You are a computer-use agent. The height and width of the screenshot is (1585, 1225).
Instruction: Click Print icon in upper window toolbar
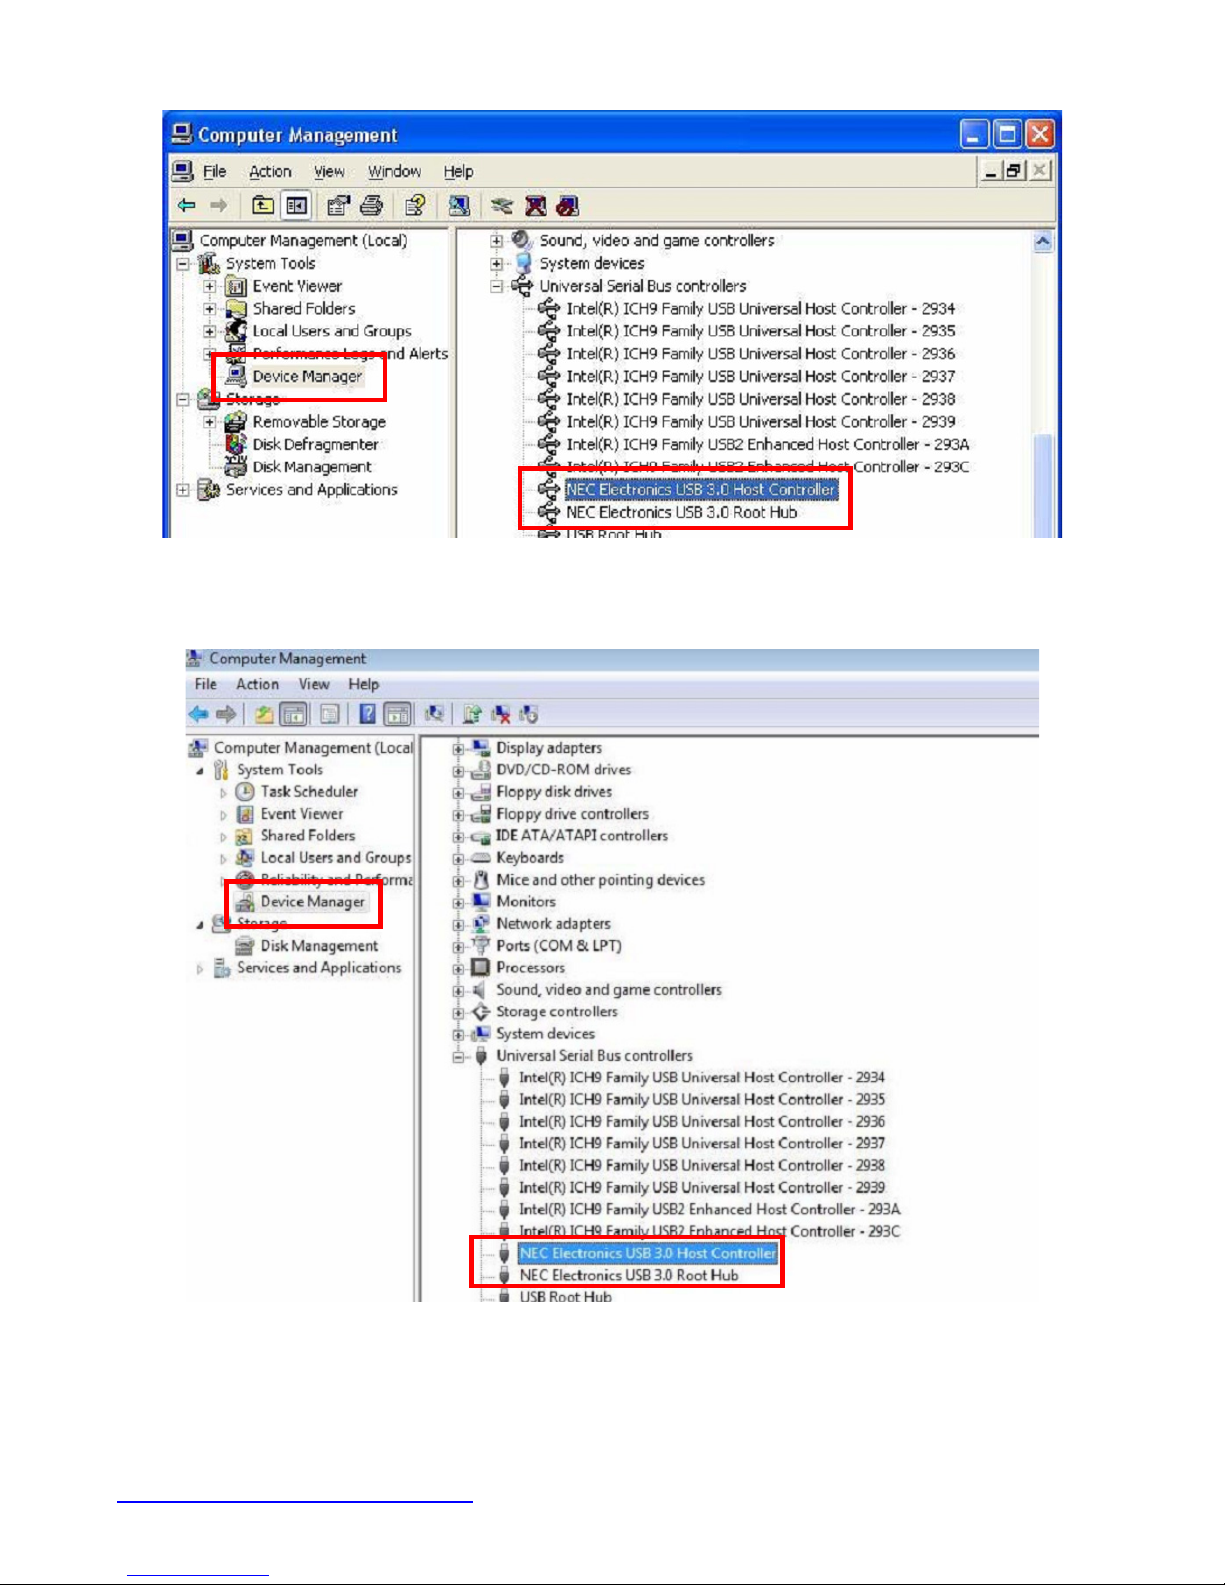tap(372, 206)
